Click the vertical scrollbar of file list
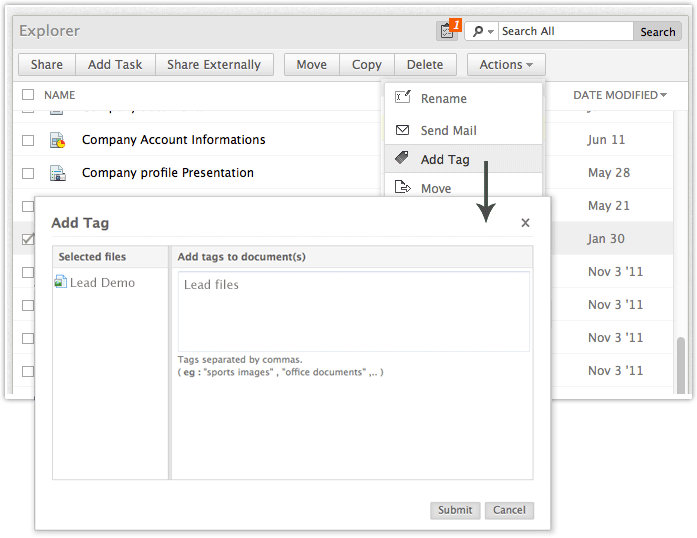This screenshot has height=538, width=697. tap(681, 364)
